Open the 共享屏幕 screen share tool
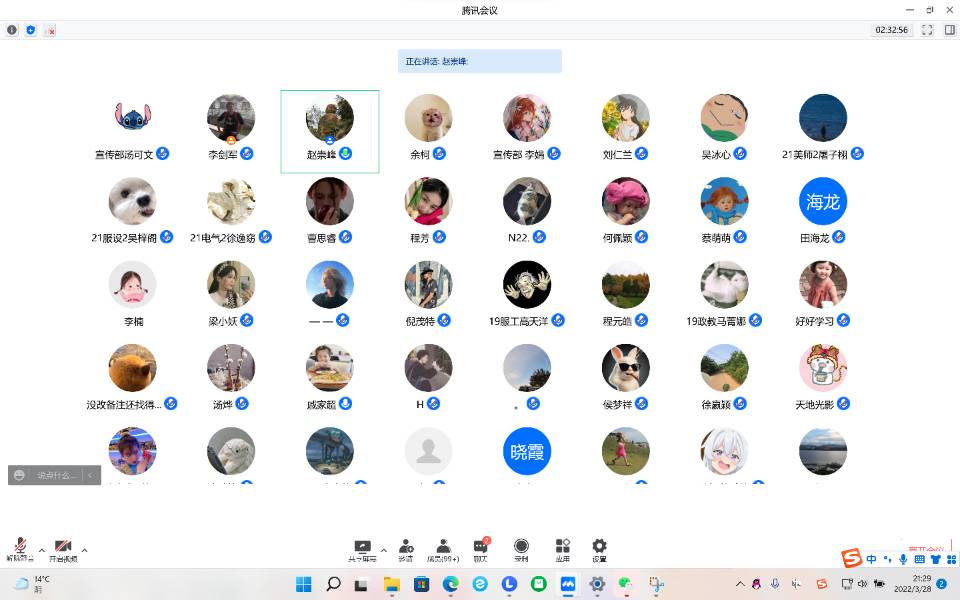The height and width of the screenshot is (600, 960). click(363, 548)
